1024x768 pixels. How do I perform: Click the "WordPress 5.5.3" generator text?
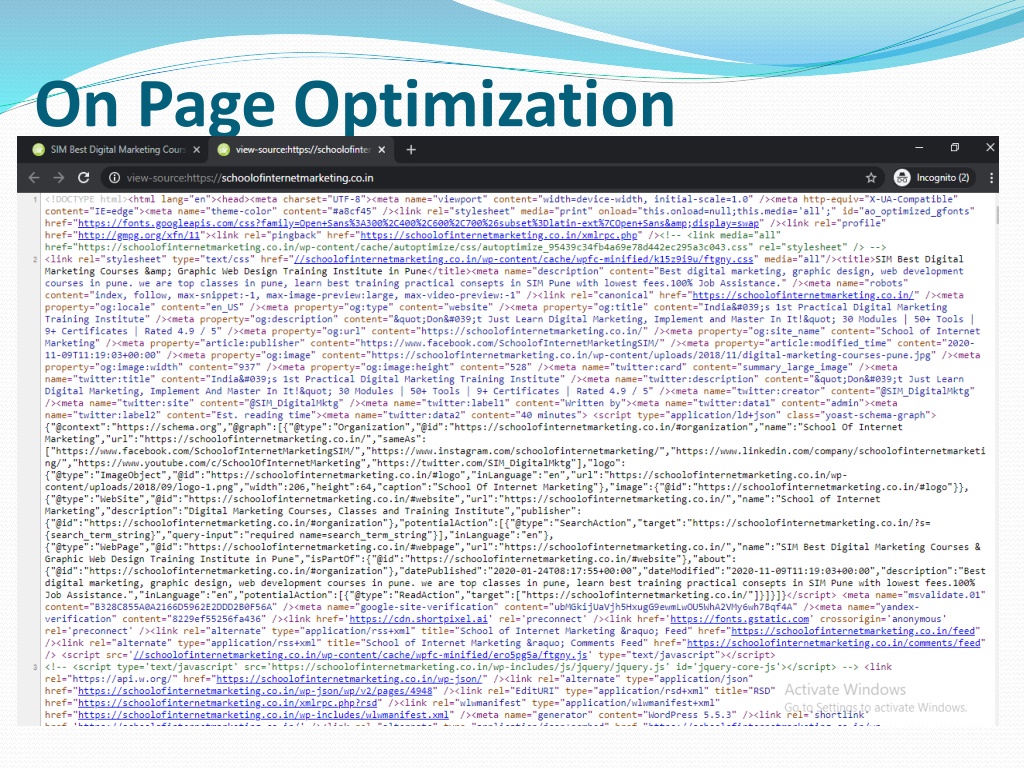point(687,715)
